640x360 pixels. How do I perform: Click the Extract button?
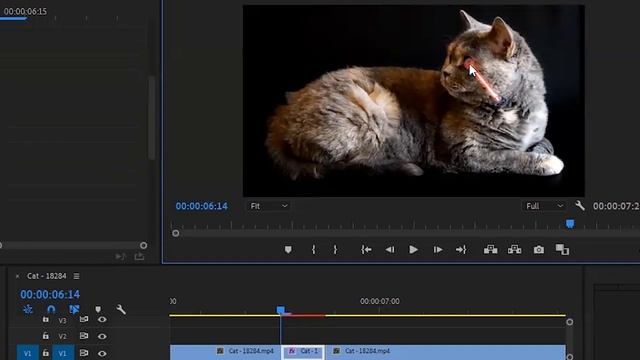pyautogui.click(x=514, y=249)
